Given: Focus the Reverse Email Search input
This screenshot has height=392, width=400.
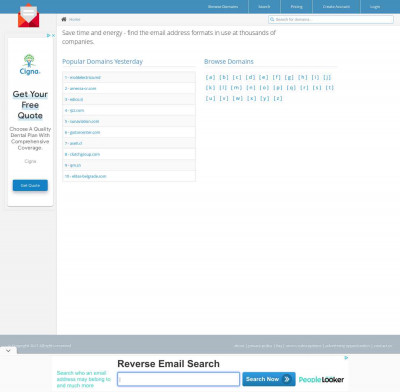Looking at the screenshot, I should (178, 379).
